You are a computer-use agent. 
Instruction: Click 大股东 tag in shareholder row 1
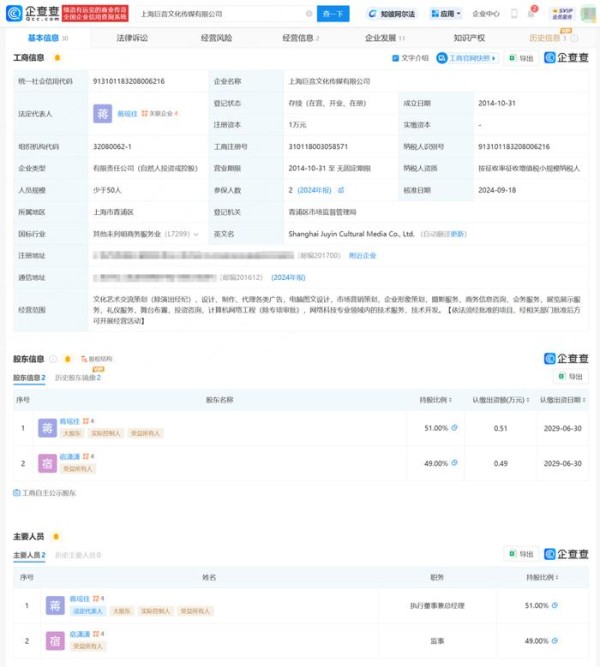click(71, 433)
